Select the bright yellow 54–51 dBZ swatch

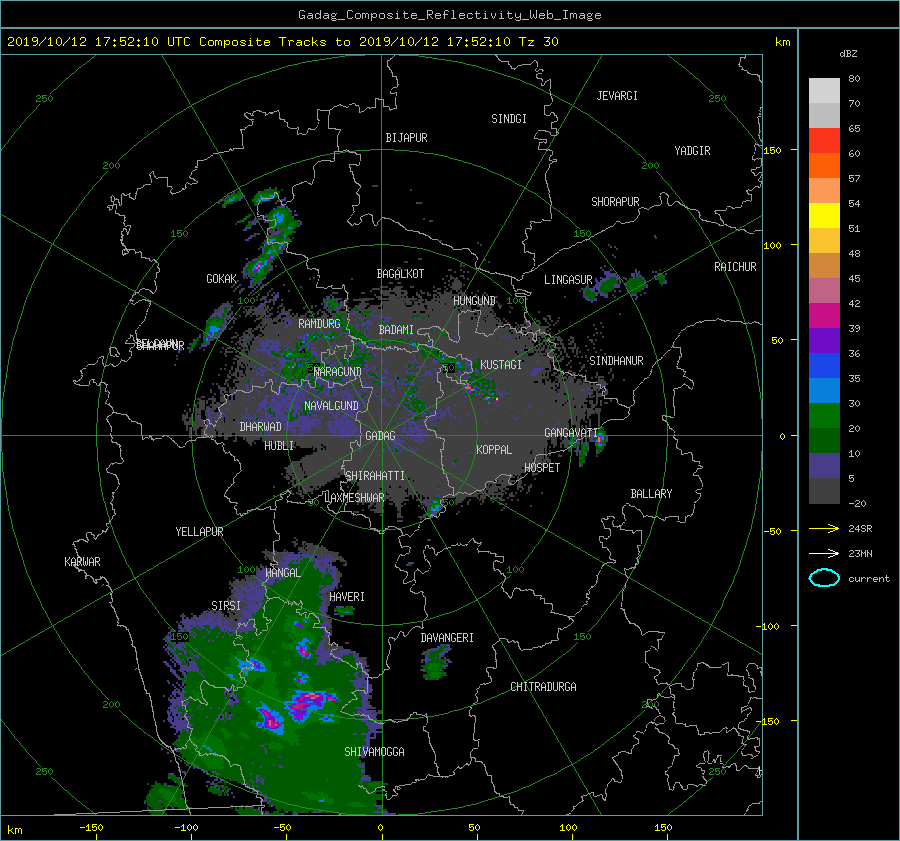[824, 215]
